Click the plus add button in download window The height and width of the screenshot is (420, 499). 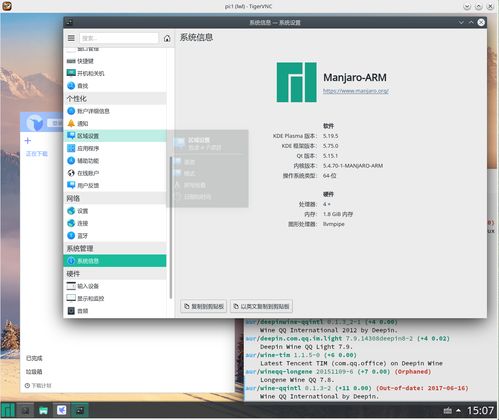tap(28, 141)
